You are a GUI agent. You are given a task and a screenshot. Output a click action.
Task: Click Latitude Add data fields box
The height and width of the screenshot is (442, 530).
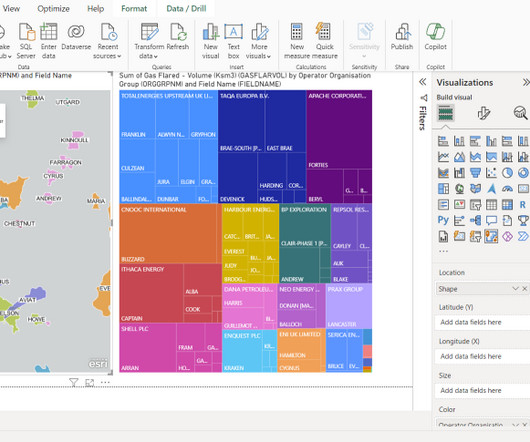point(483,322)
